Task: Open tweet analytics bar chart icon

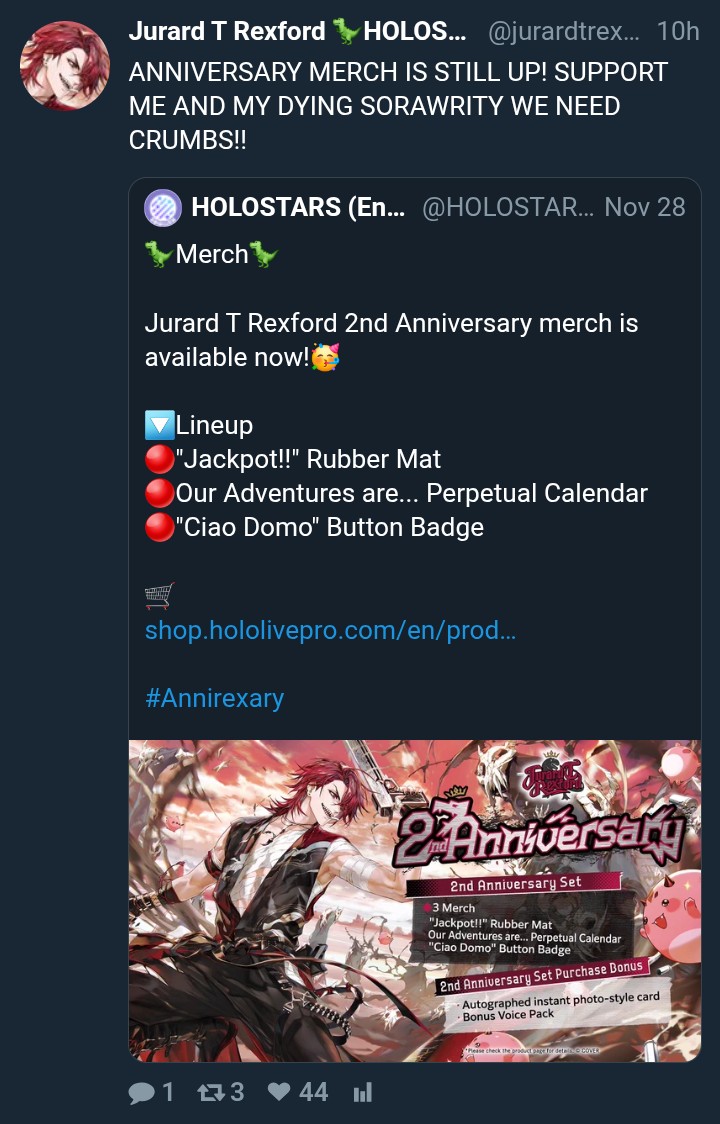Action: coord(363,1092)
